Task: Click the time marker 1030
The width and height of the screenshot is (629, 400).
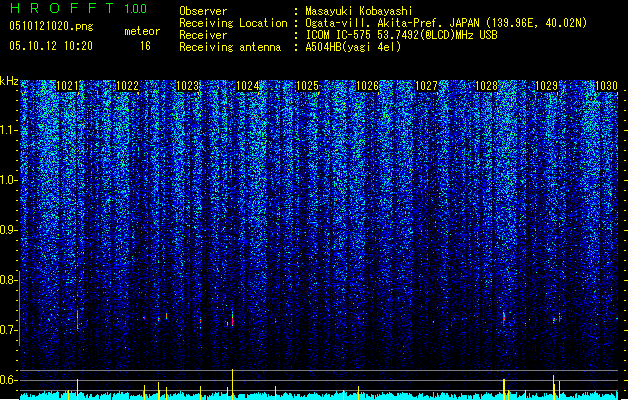Action: click(x=606, y=86)
